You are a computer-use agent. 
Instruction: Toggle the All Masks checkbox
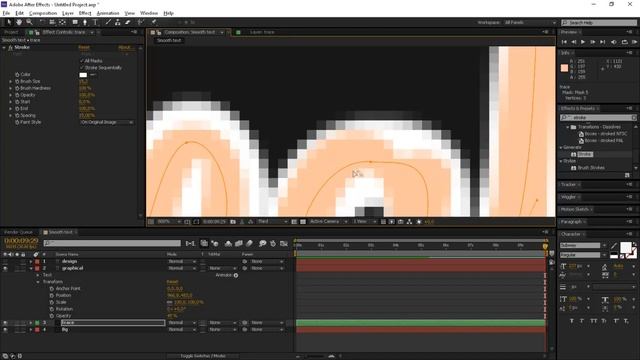point(82,60)
